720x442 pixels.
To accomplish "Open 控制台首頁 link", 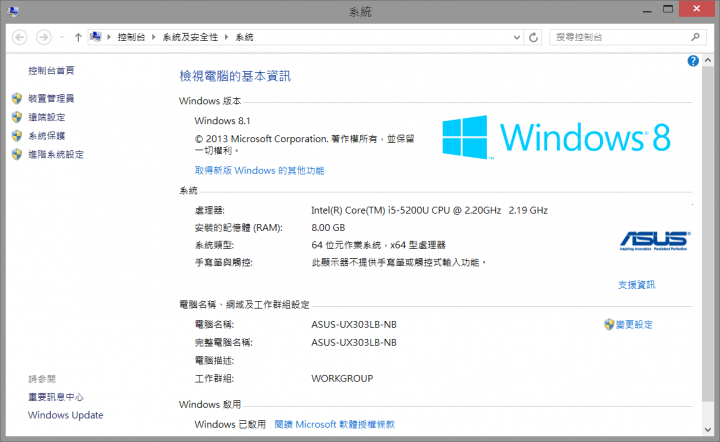I will point(51,70).
